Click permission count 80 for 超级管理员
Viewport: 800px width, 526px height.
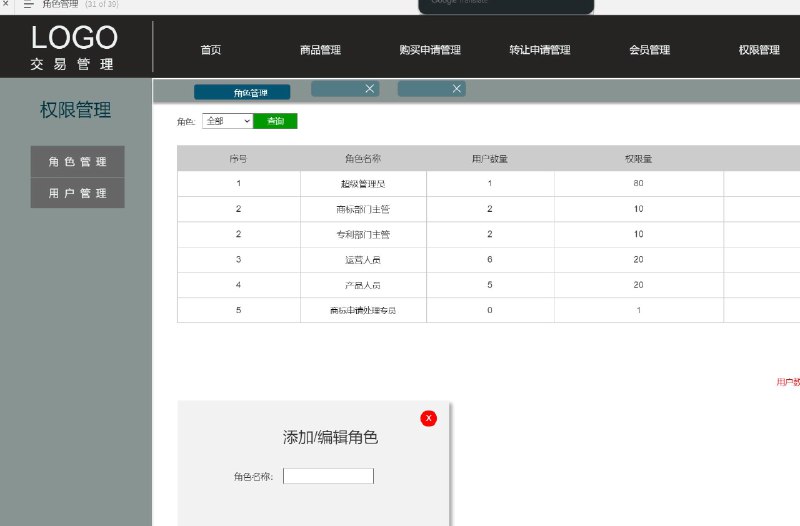click(x=638, y=183)
